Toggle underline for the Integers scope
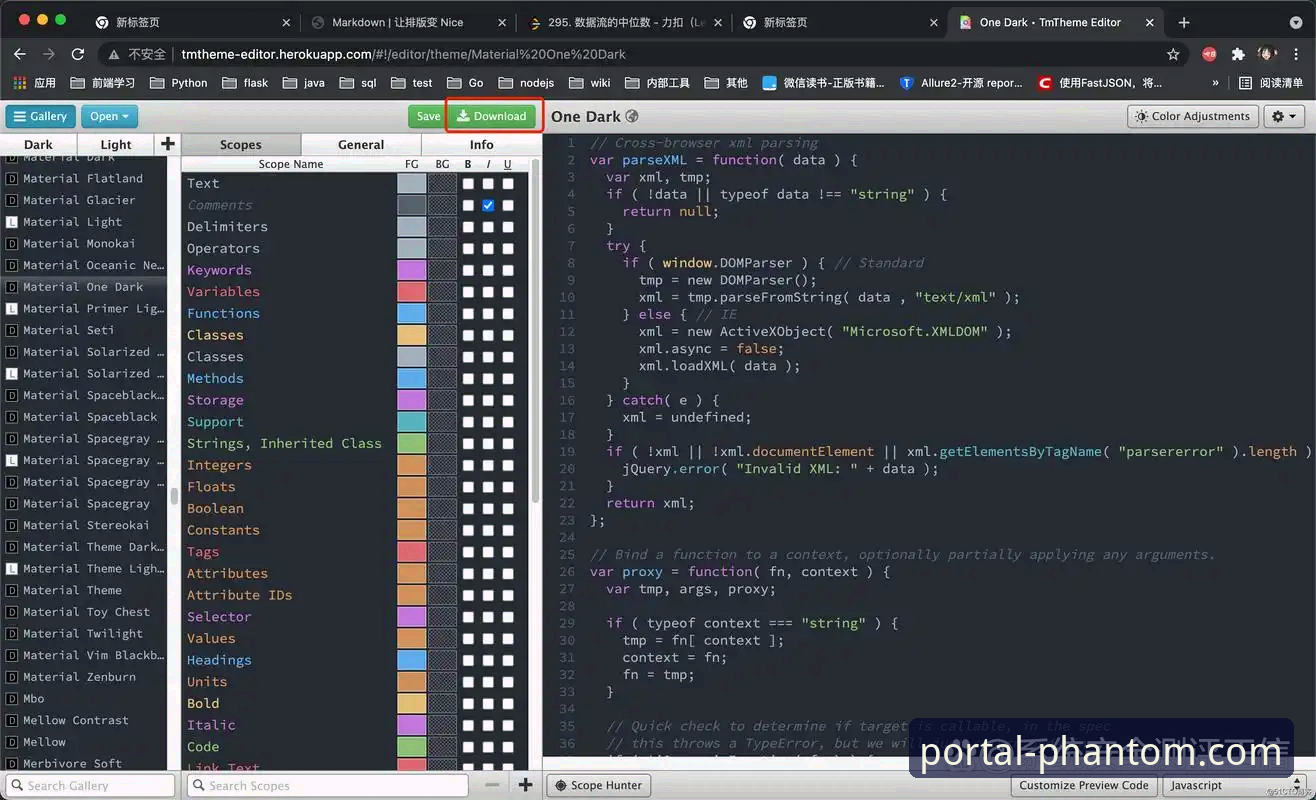This screenshot has height=800, width=1316. tap(508, 465)
